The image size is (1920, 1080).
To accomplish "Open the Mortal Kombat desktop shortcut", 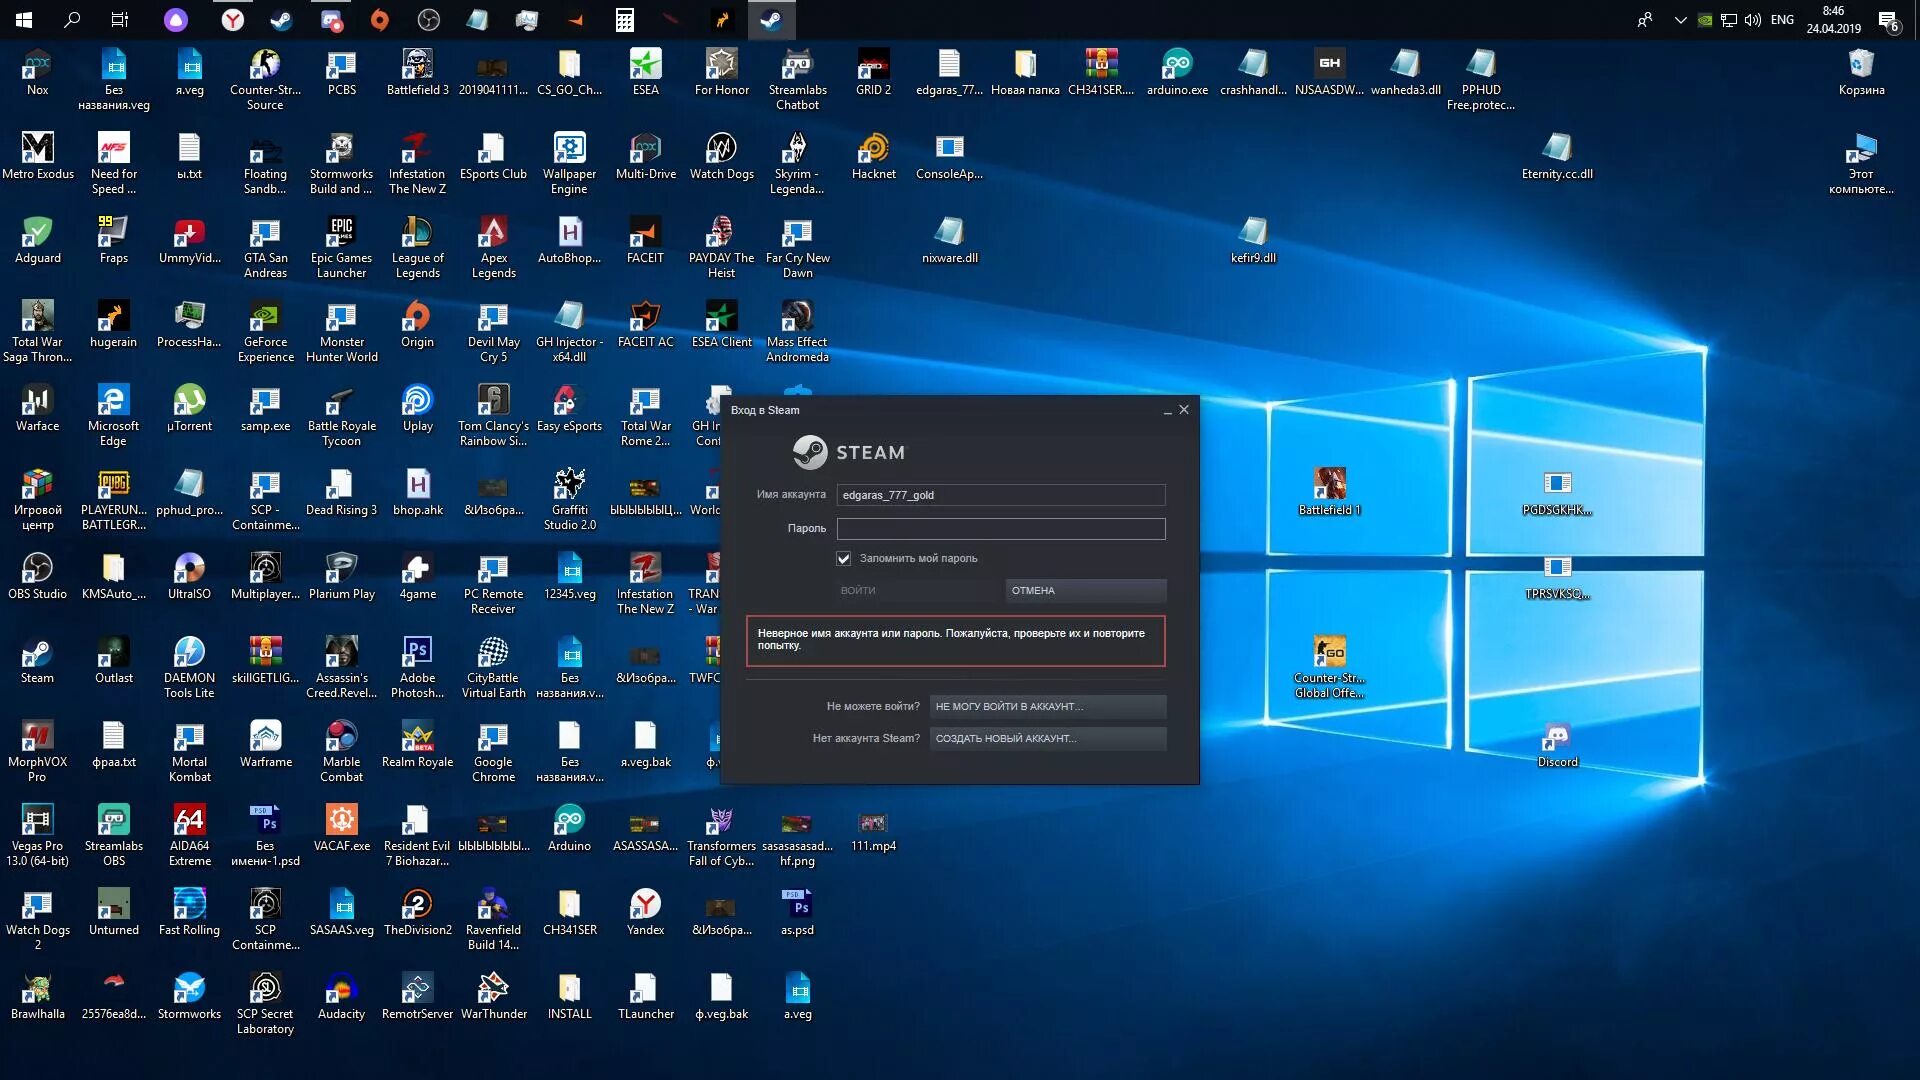I will [189, 751].
